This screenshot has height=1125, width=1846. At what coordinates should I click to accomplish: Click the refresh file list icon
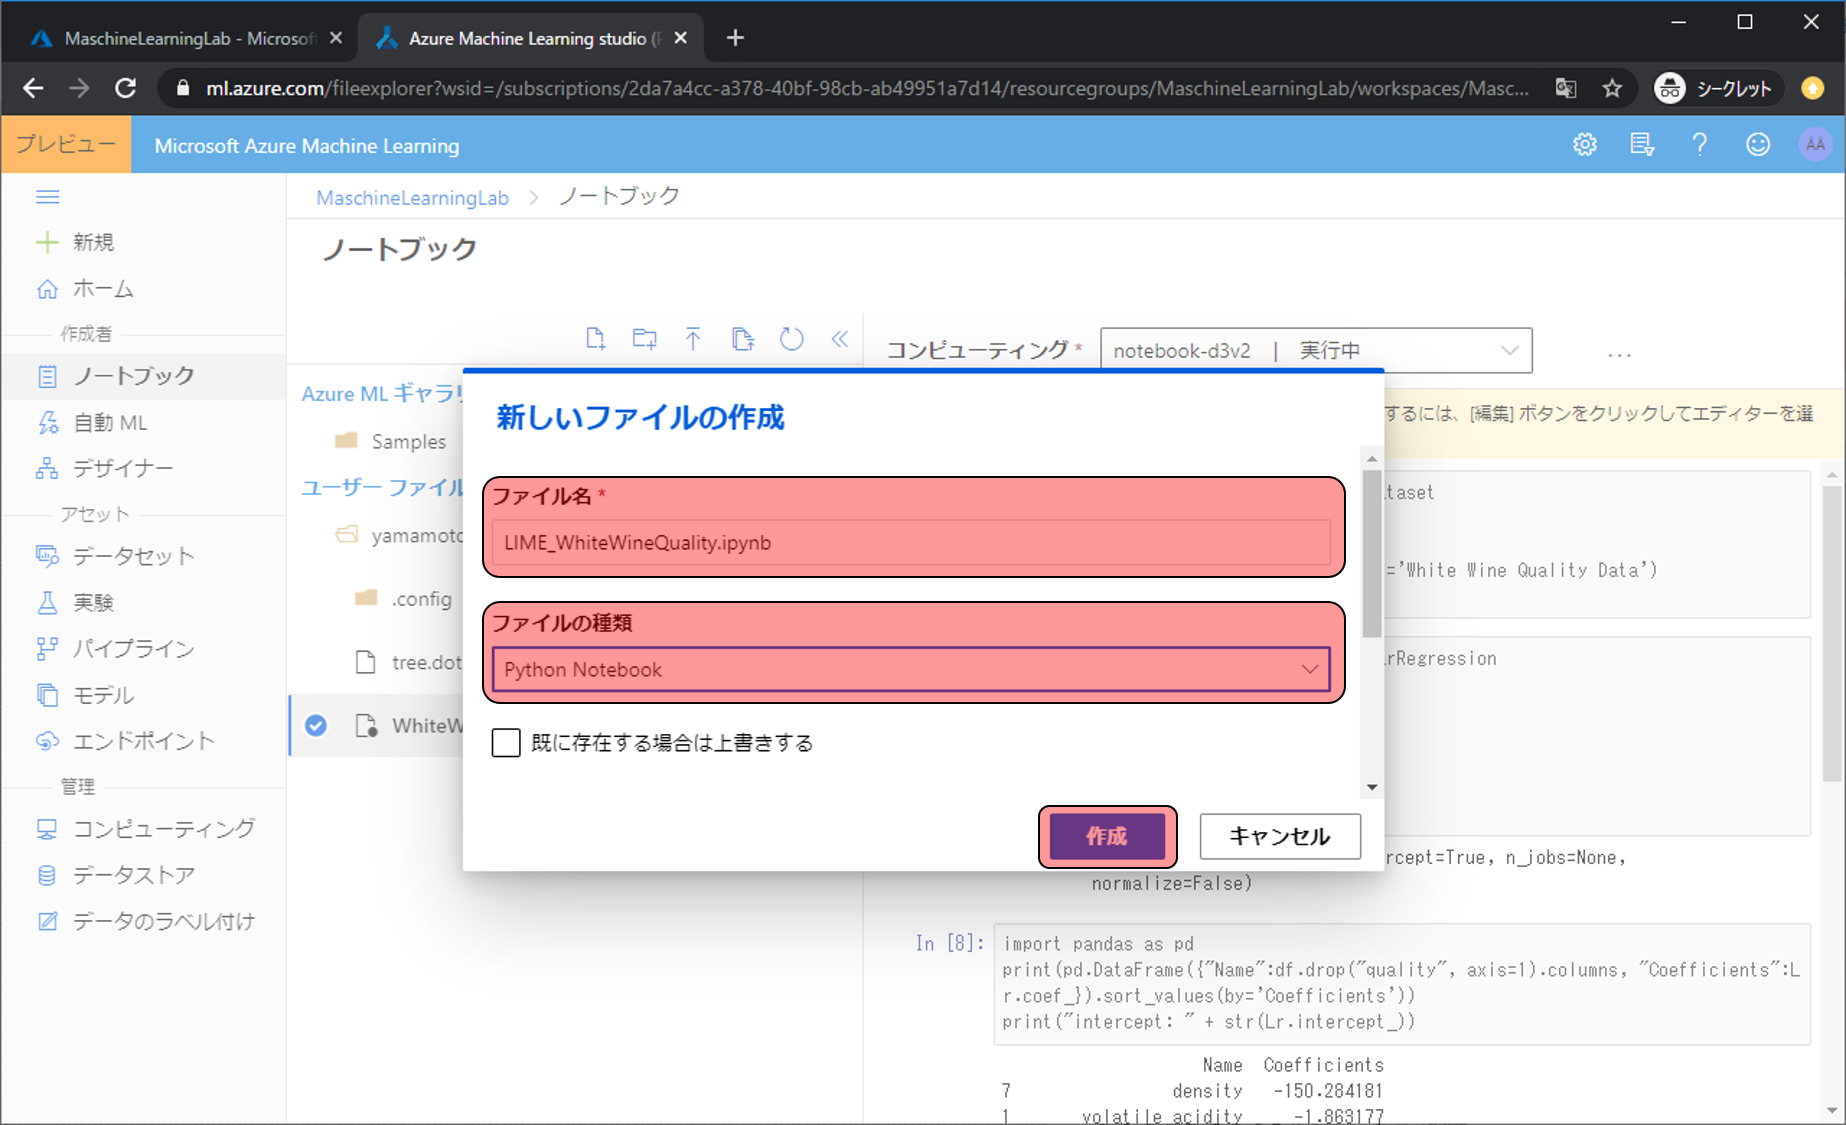coord(791,339)
